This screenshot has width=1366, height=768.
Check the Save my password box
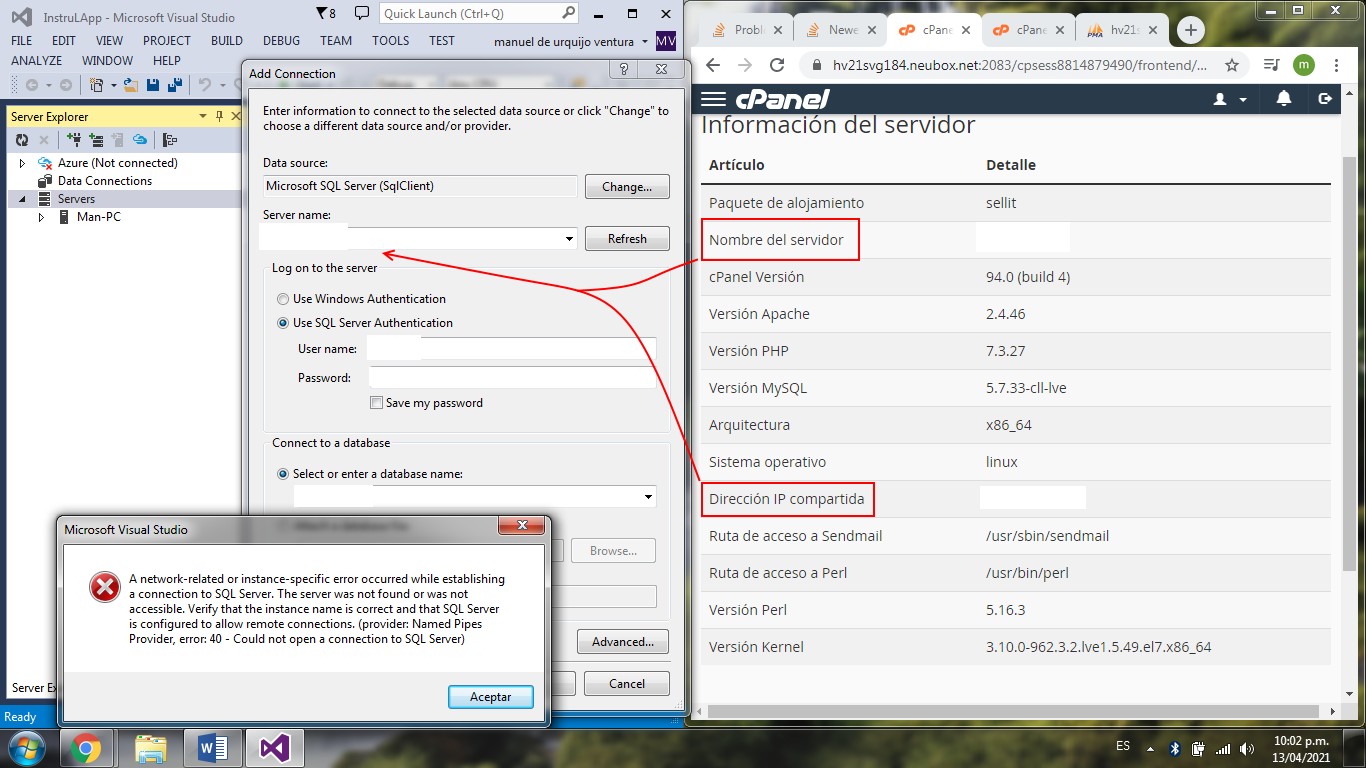[376, 403]
